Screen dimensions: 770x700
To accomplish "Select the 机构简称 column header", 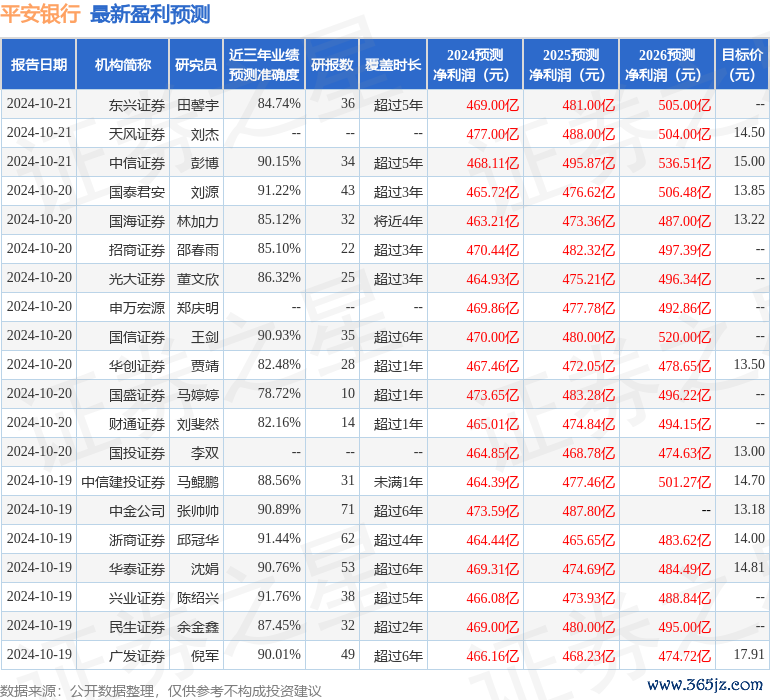I will coord(123,65).
